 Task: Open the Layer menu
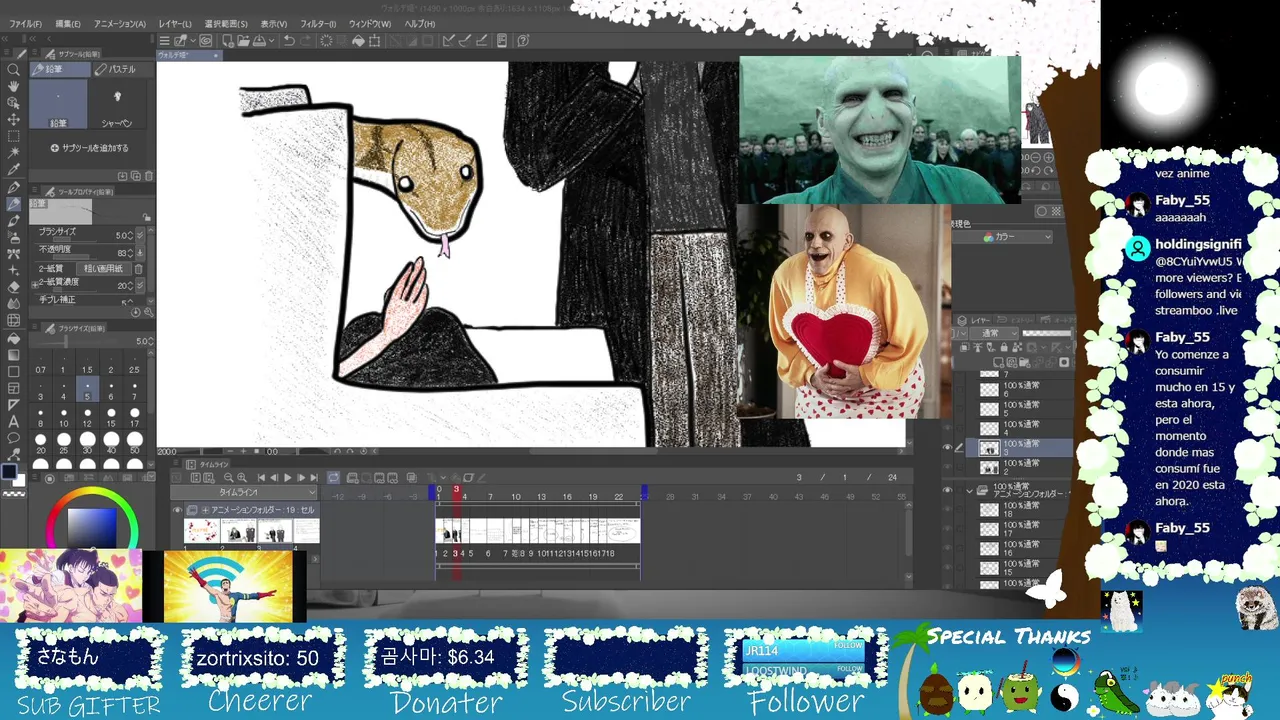[175, 24]
